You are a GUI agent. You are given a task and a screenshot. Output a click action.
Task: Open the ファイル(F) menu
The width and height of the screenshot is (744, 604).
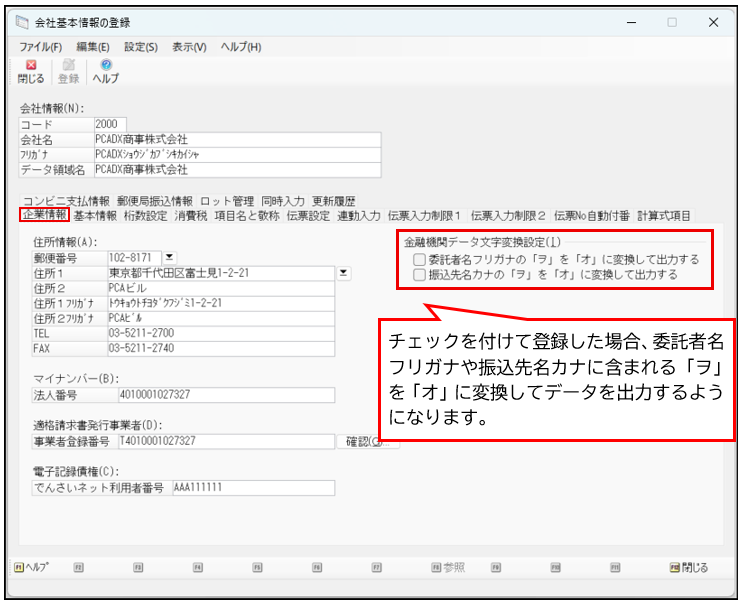(x=40, y=47)
